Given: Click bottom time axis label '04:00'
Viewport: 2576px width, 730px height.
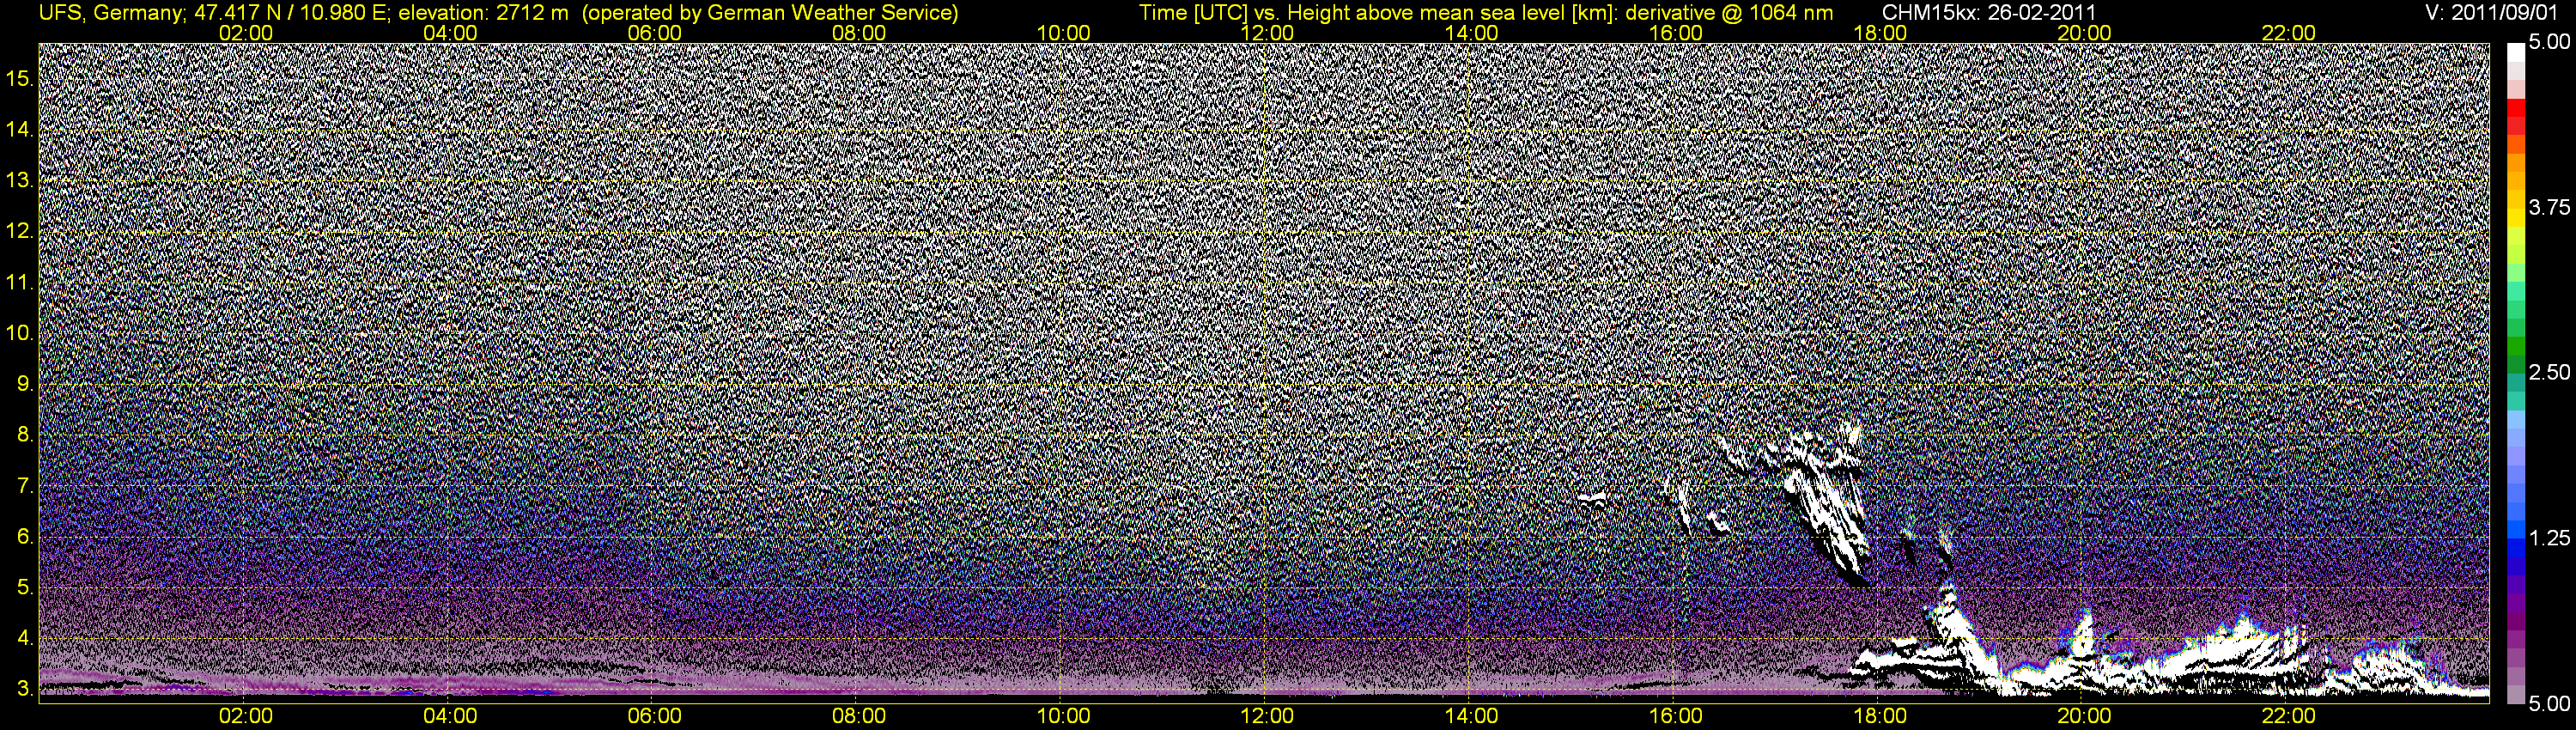Looking at the screenshot, I should (x=450, y=716).
